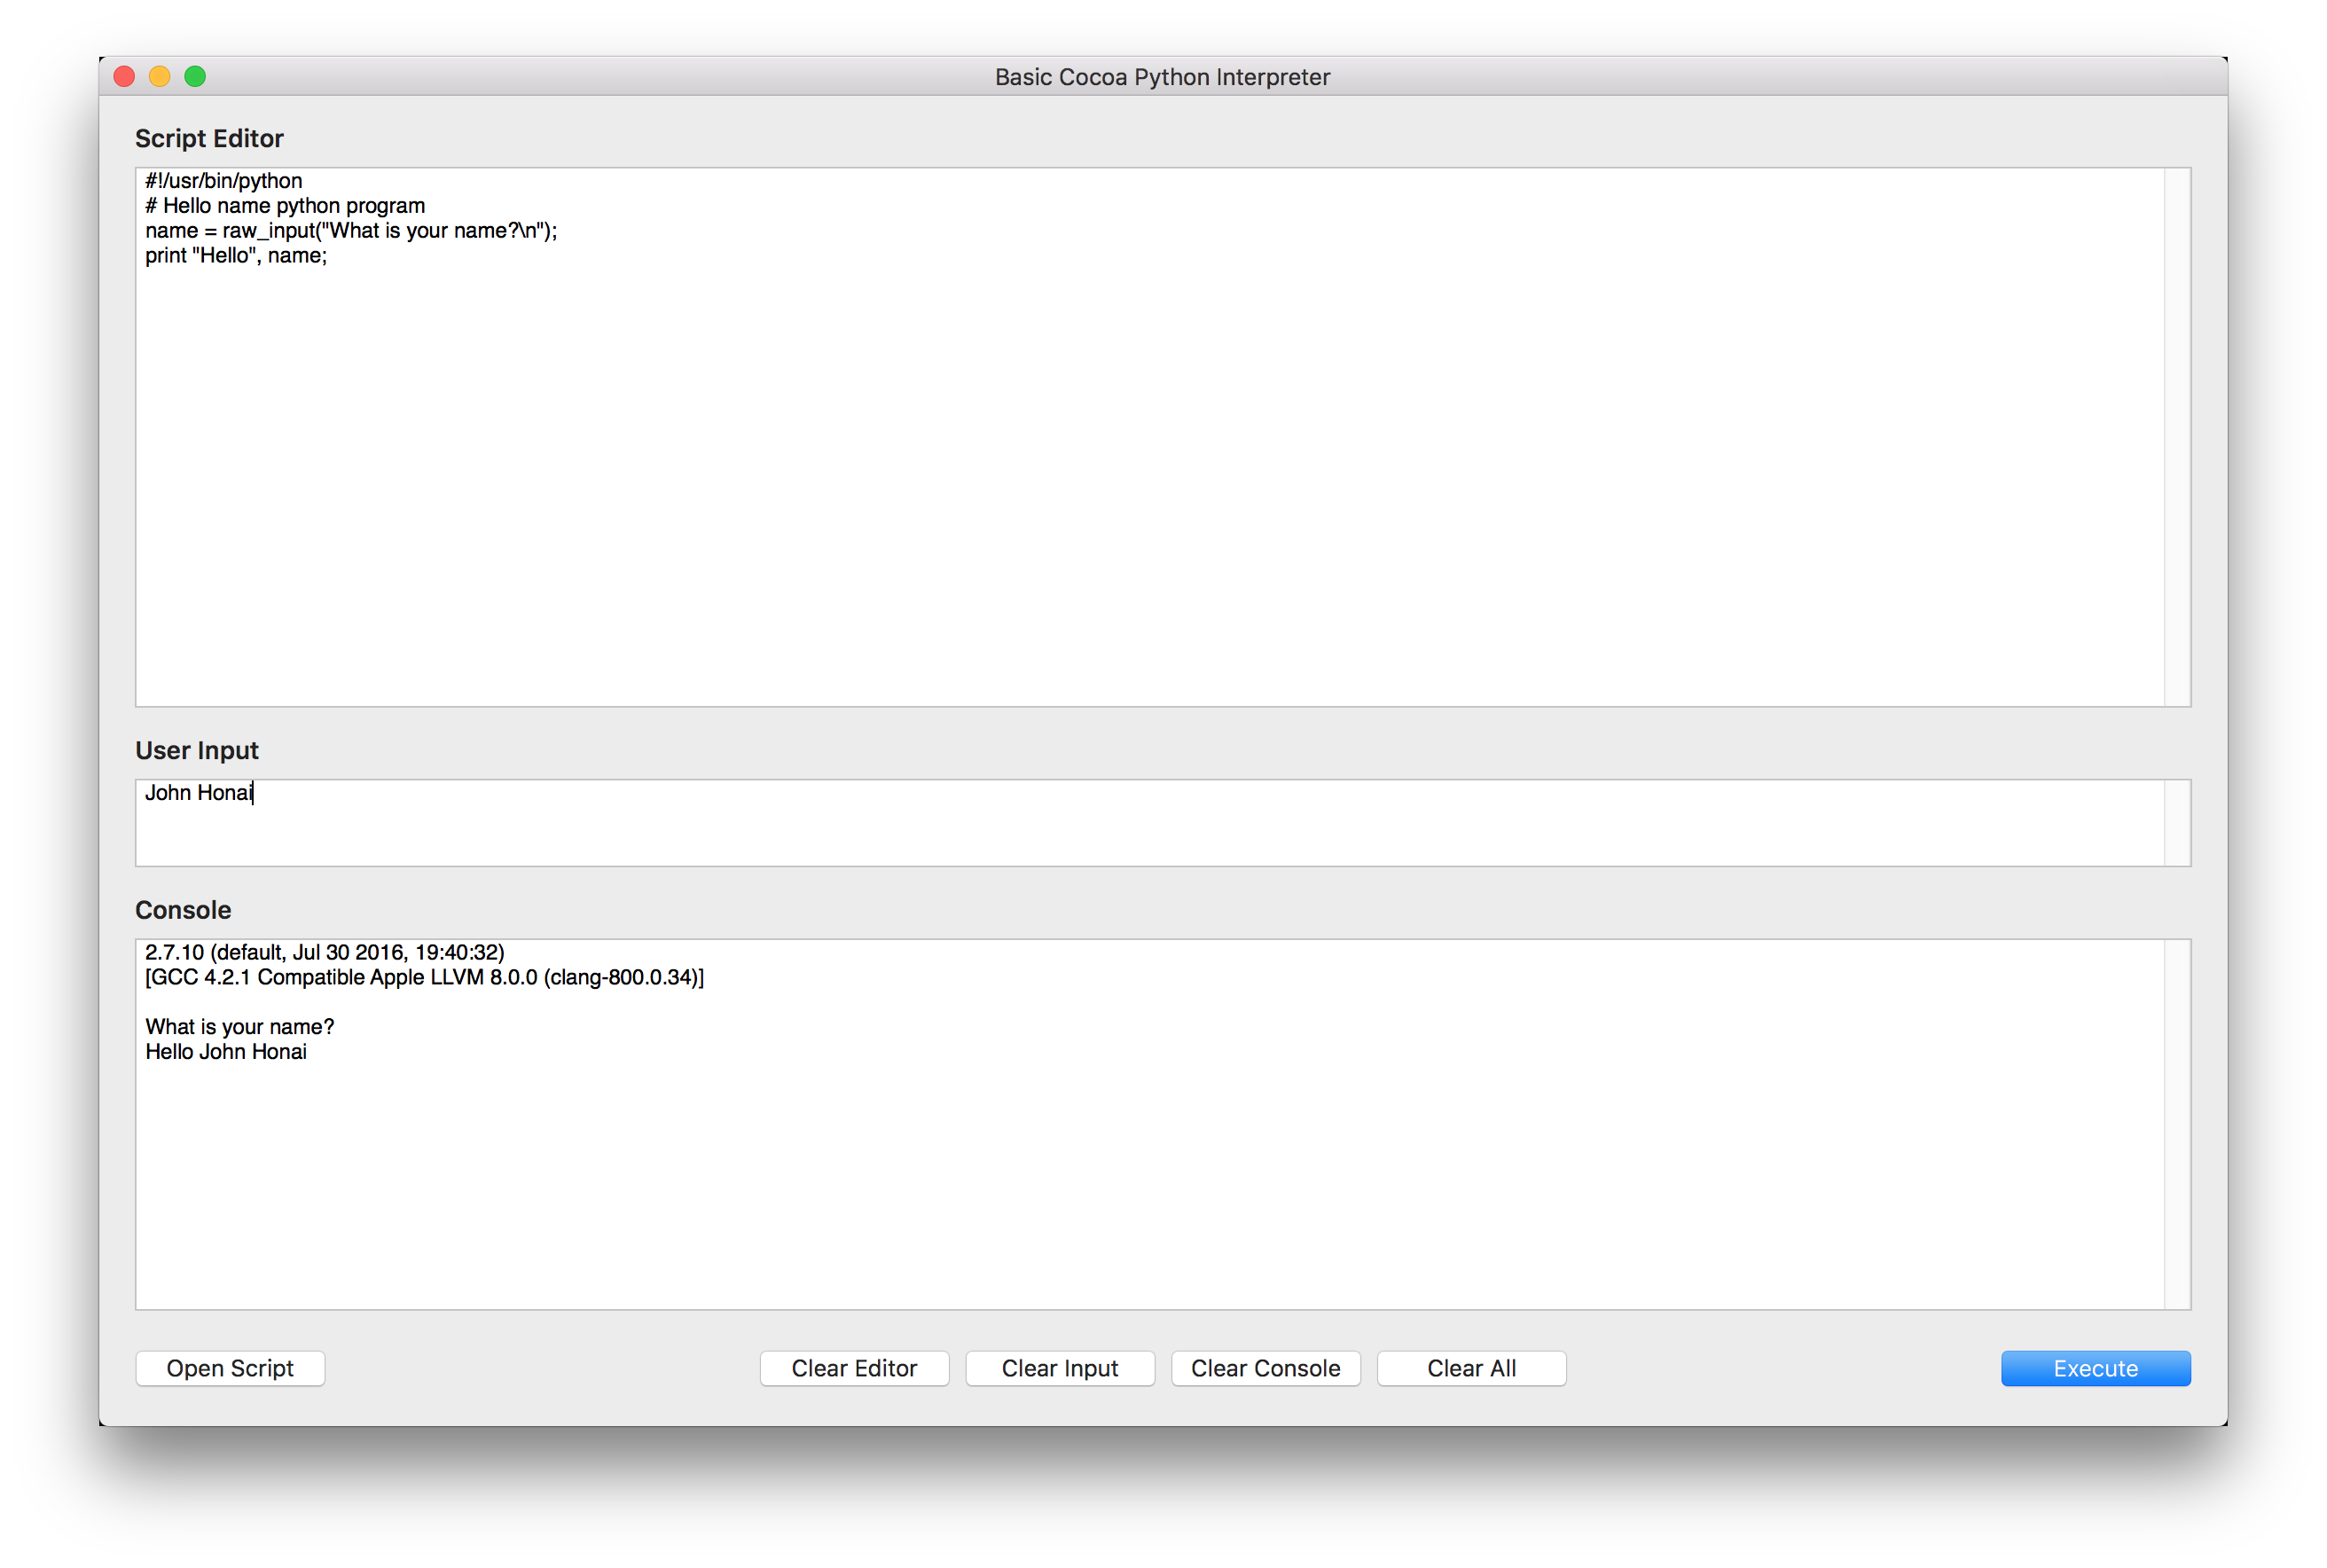
Task: Click the Clear Input button
Action: coord(1060,1368)
